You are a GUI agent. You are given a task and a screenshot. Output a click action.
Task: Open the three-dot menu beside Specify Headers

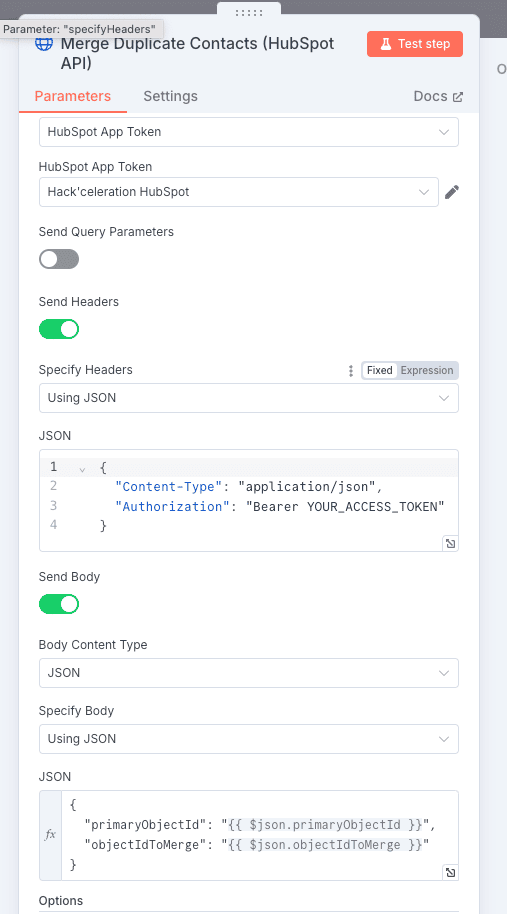[351, 370]
